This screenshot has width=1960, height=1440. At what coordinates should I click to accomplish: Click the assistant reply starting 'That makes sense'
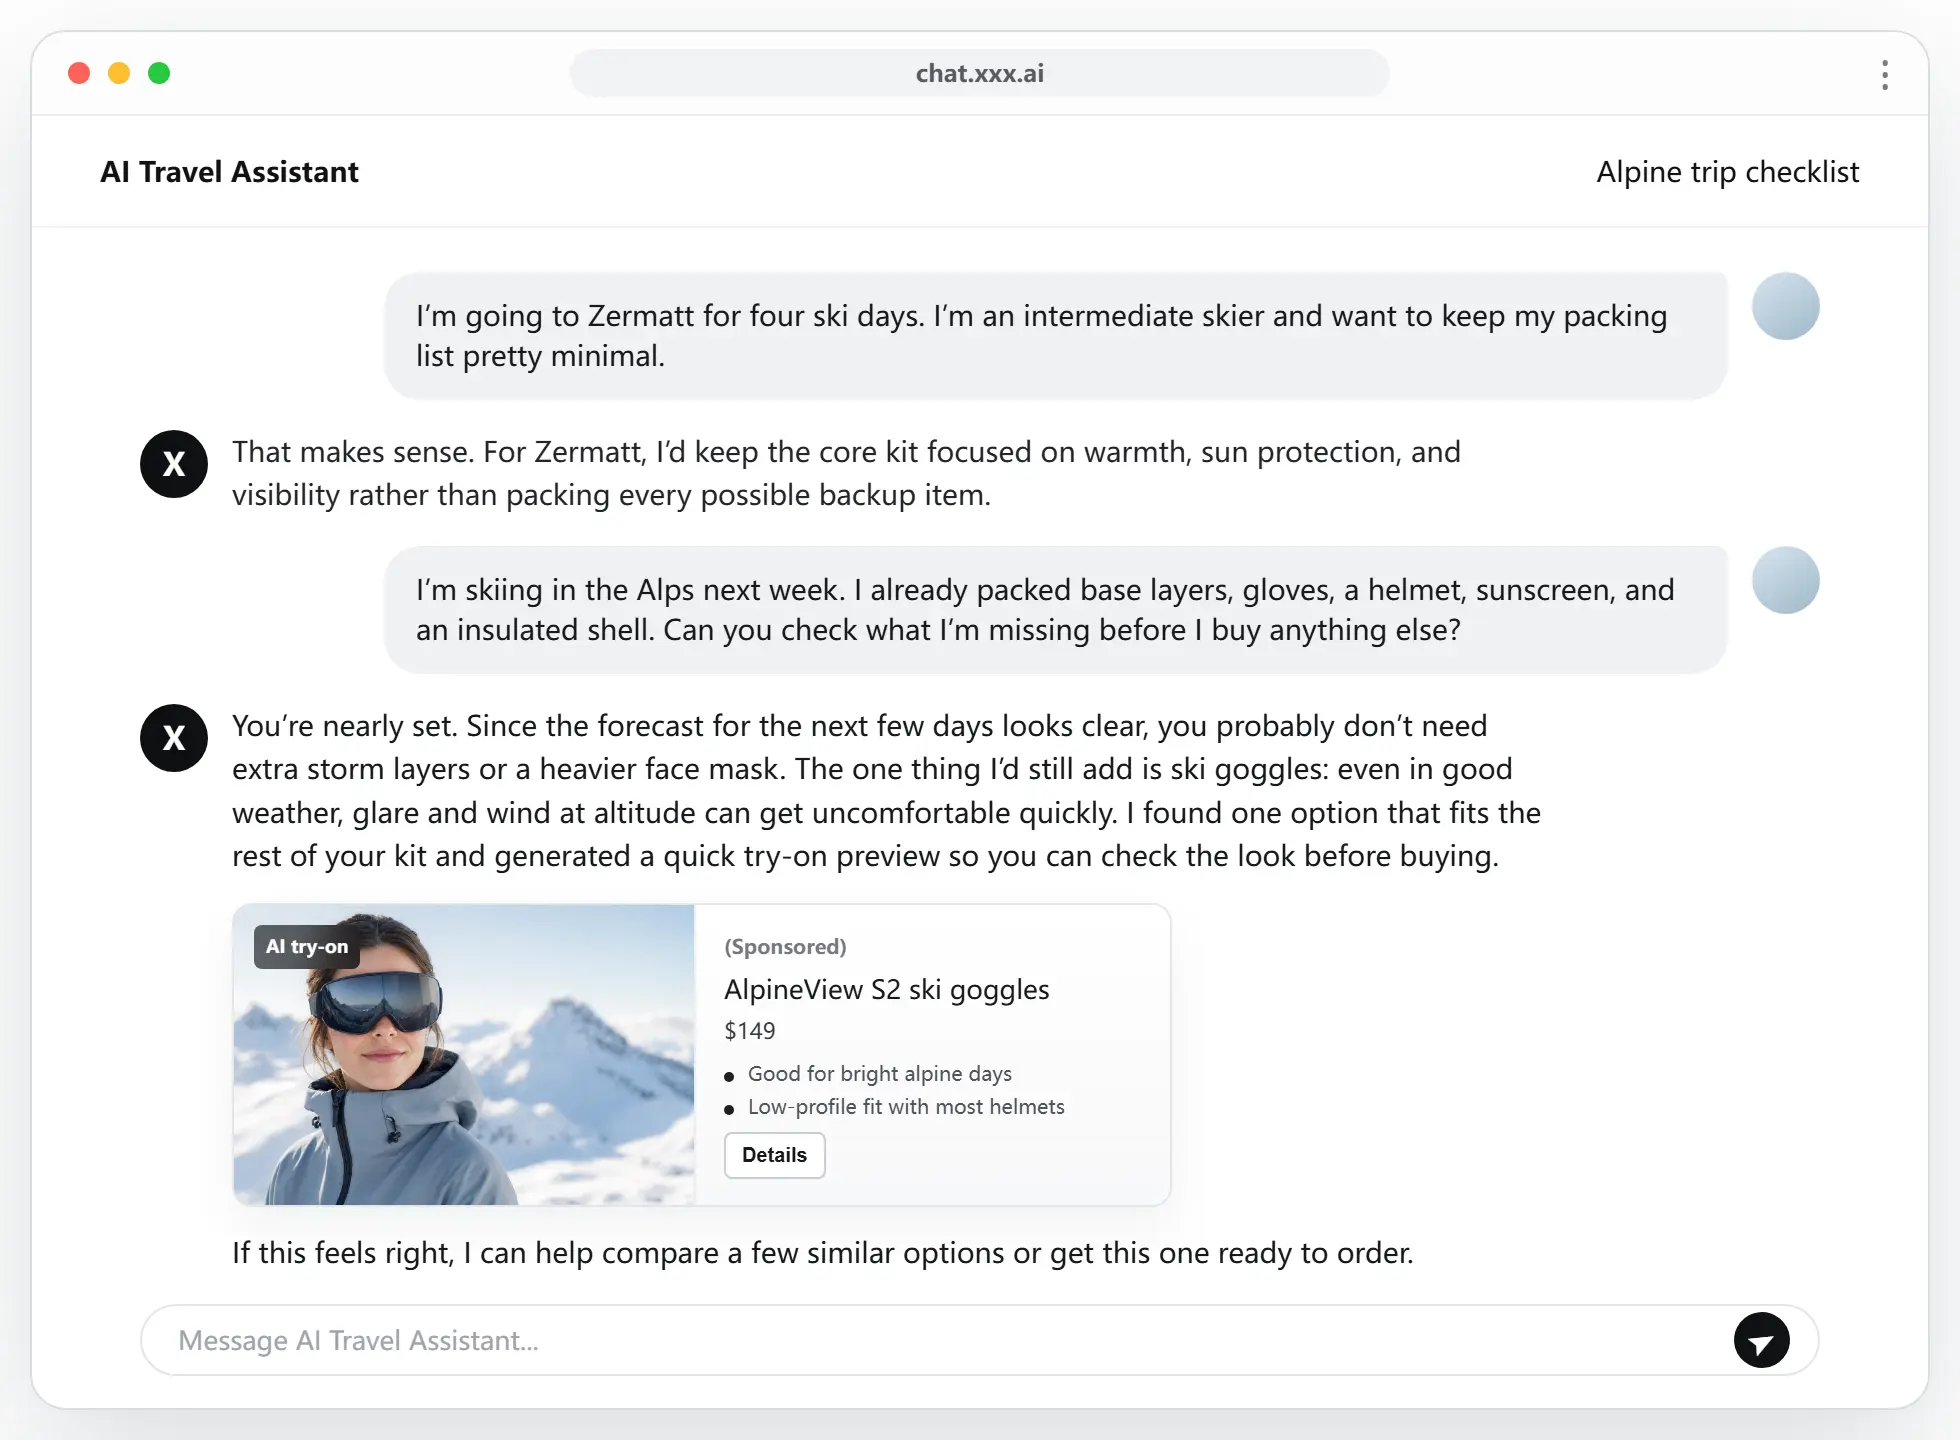(x=846, y=473)
